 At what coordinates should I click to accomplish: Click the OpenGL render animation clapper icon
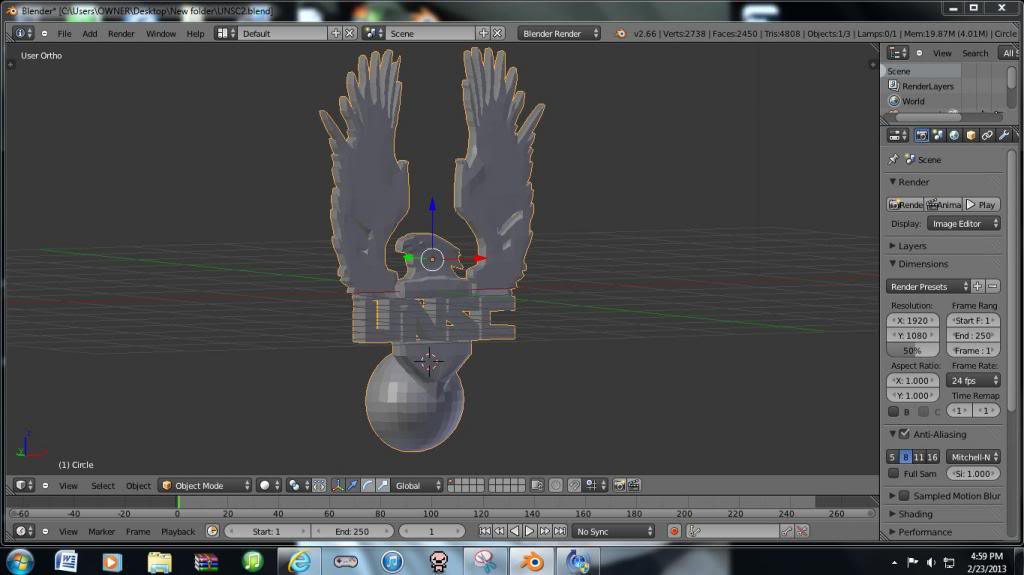click(633, 485)
